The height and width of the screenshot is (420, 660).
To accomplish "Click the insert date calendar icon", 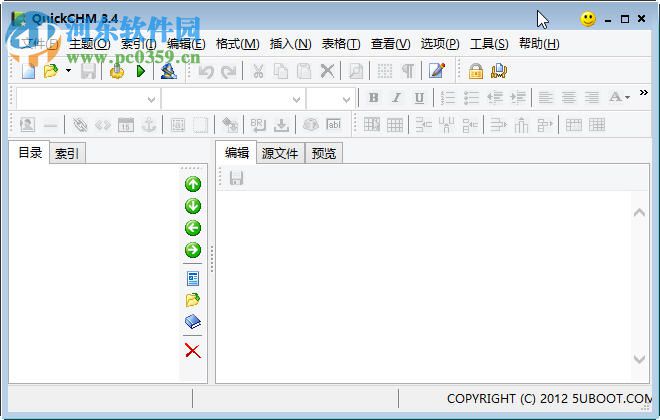I will (x=126, y=125).
